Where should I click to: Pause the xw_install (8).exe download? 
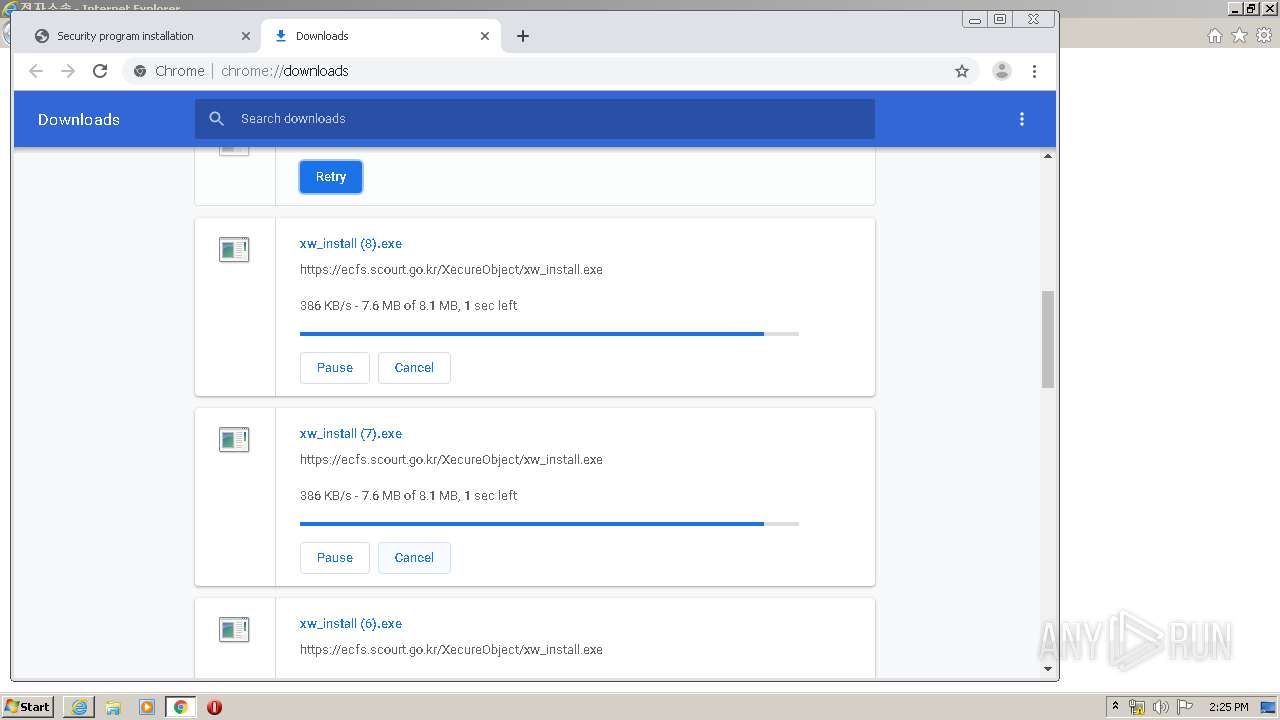point(334,368)
